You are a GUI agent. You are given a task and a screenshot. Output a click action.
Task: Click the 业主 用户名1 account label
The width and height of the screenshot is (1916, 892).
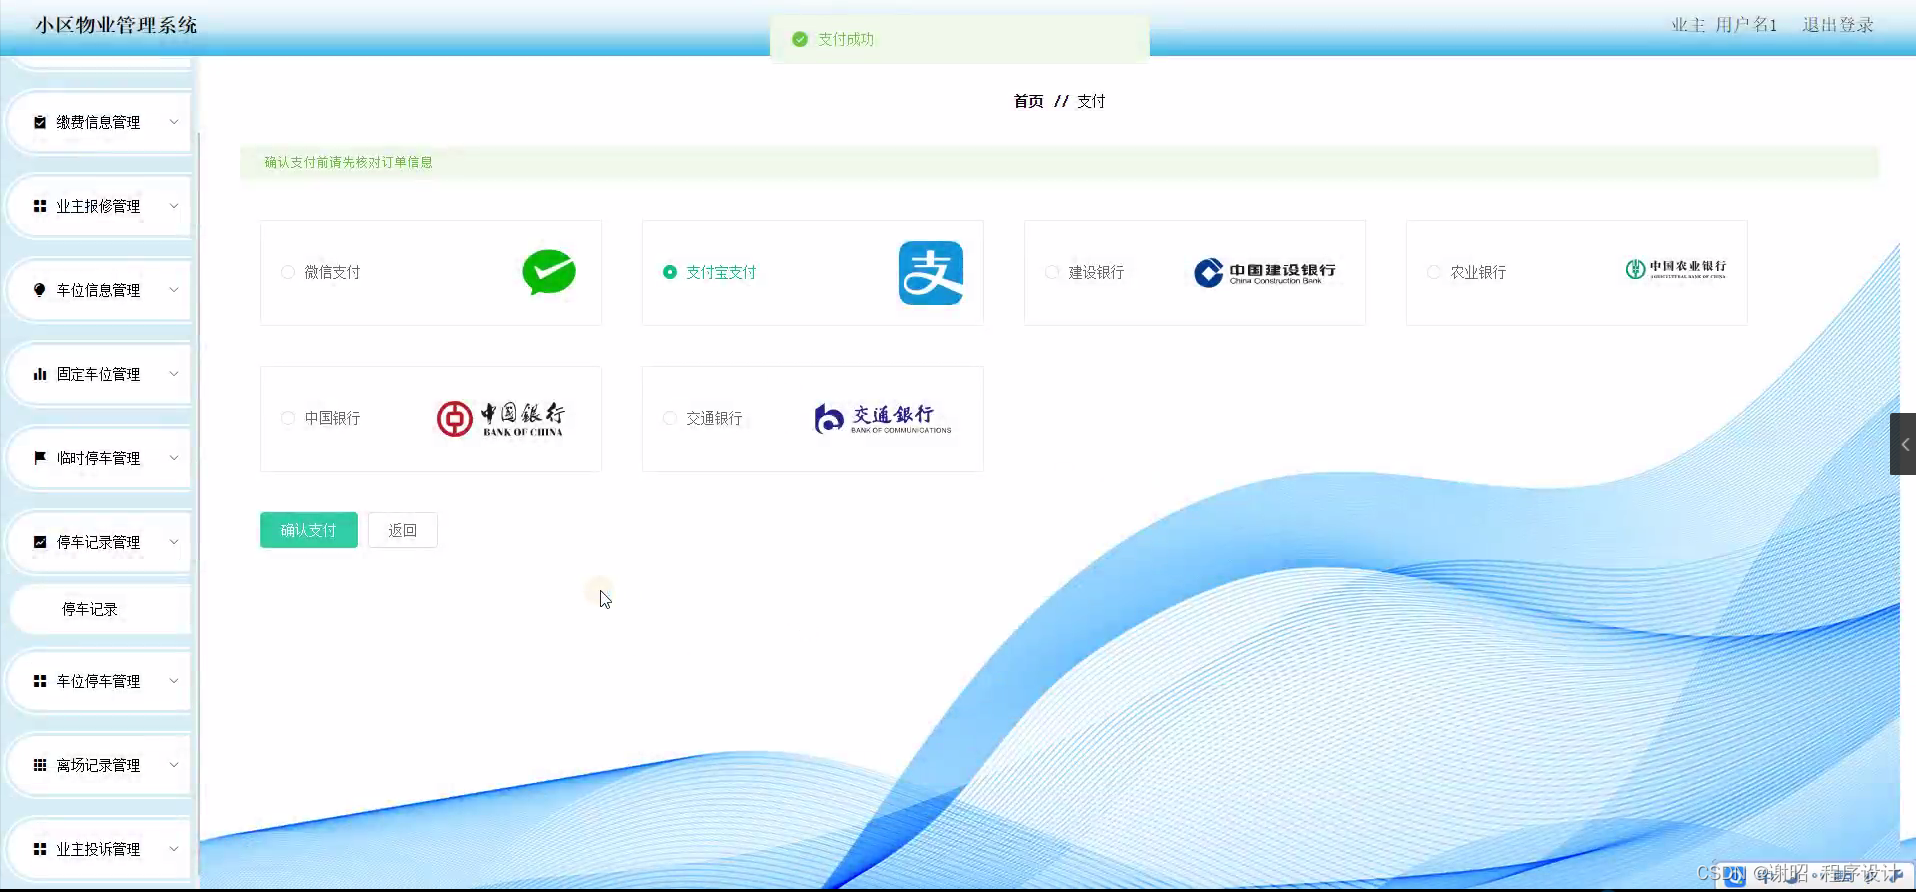click(x=1724, y=25)
